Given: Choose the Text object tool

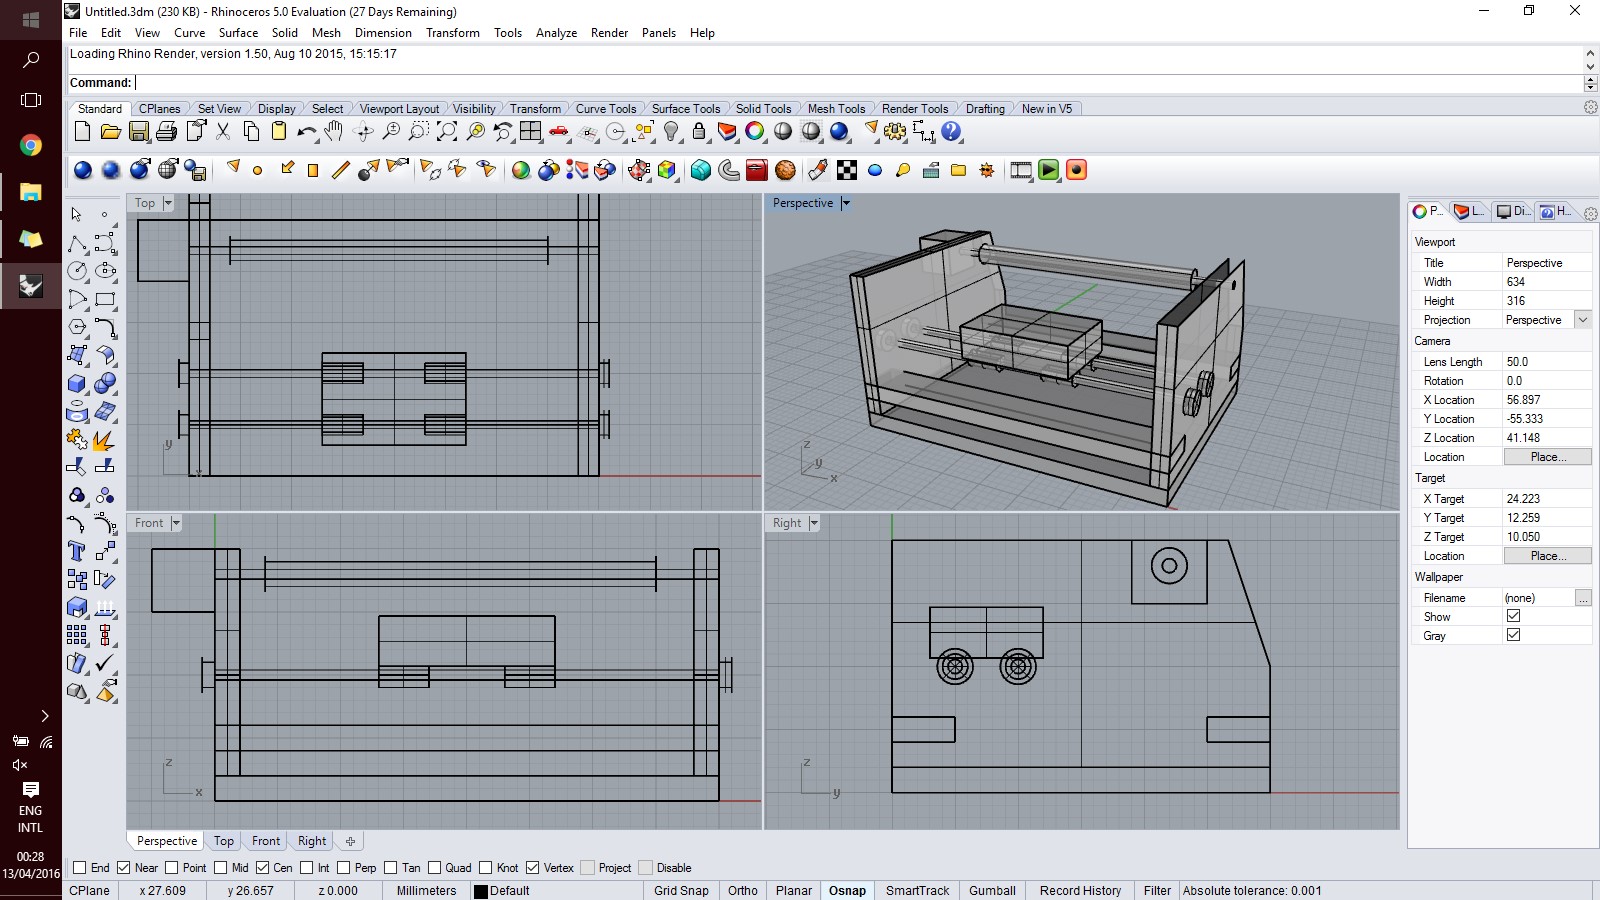Looking at the screenshot, I should coord(77,551).
